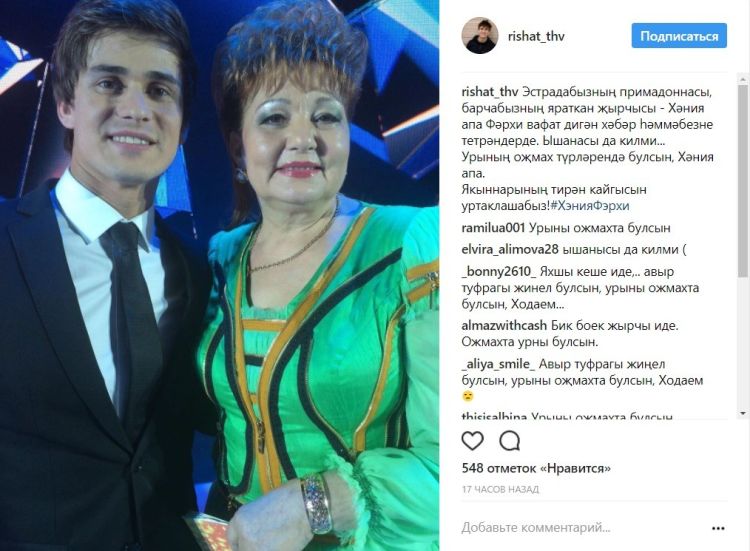Open almazwithcash commenter profile
The image size is (750, 551).
point(504,326)
